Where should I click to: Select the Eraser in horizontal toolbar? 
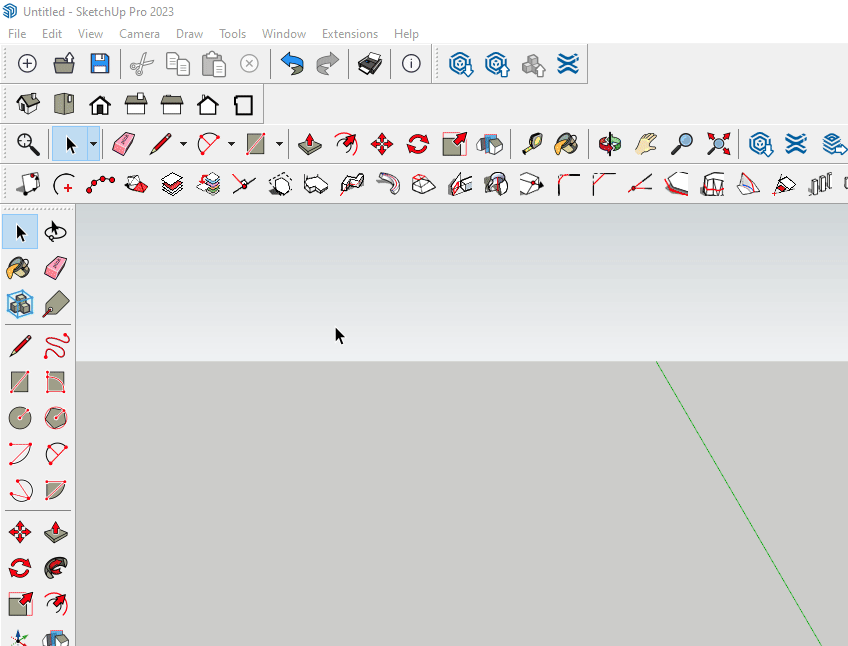click(123, 144)
